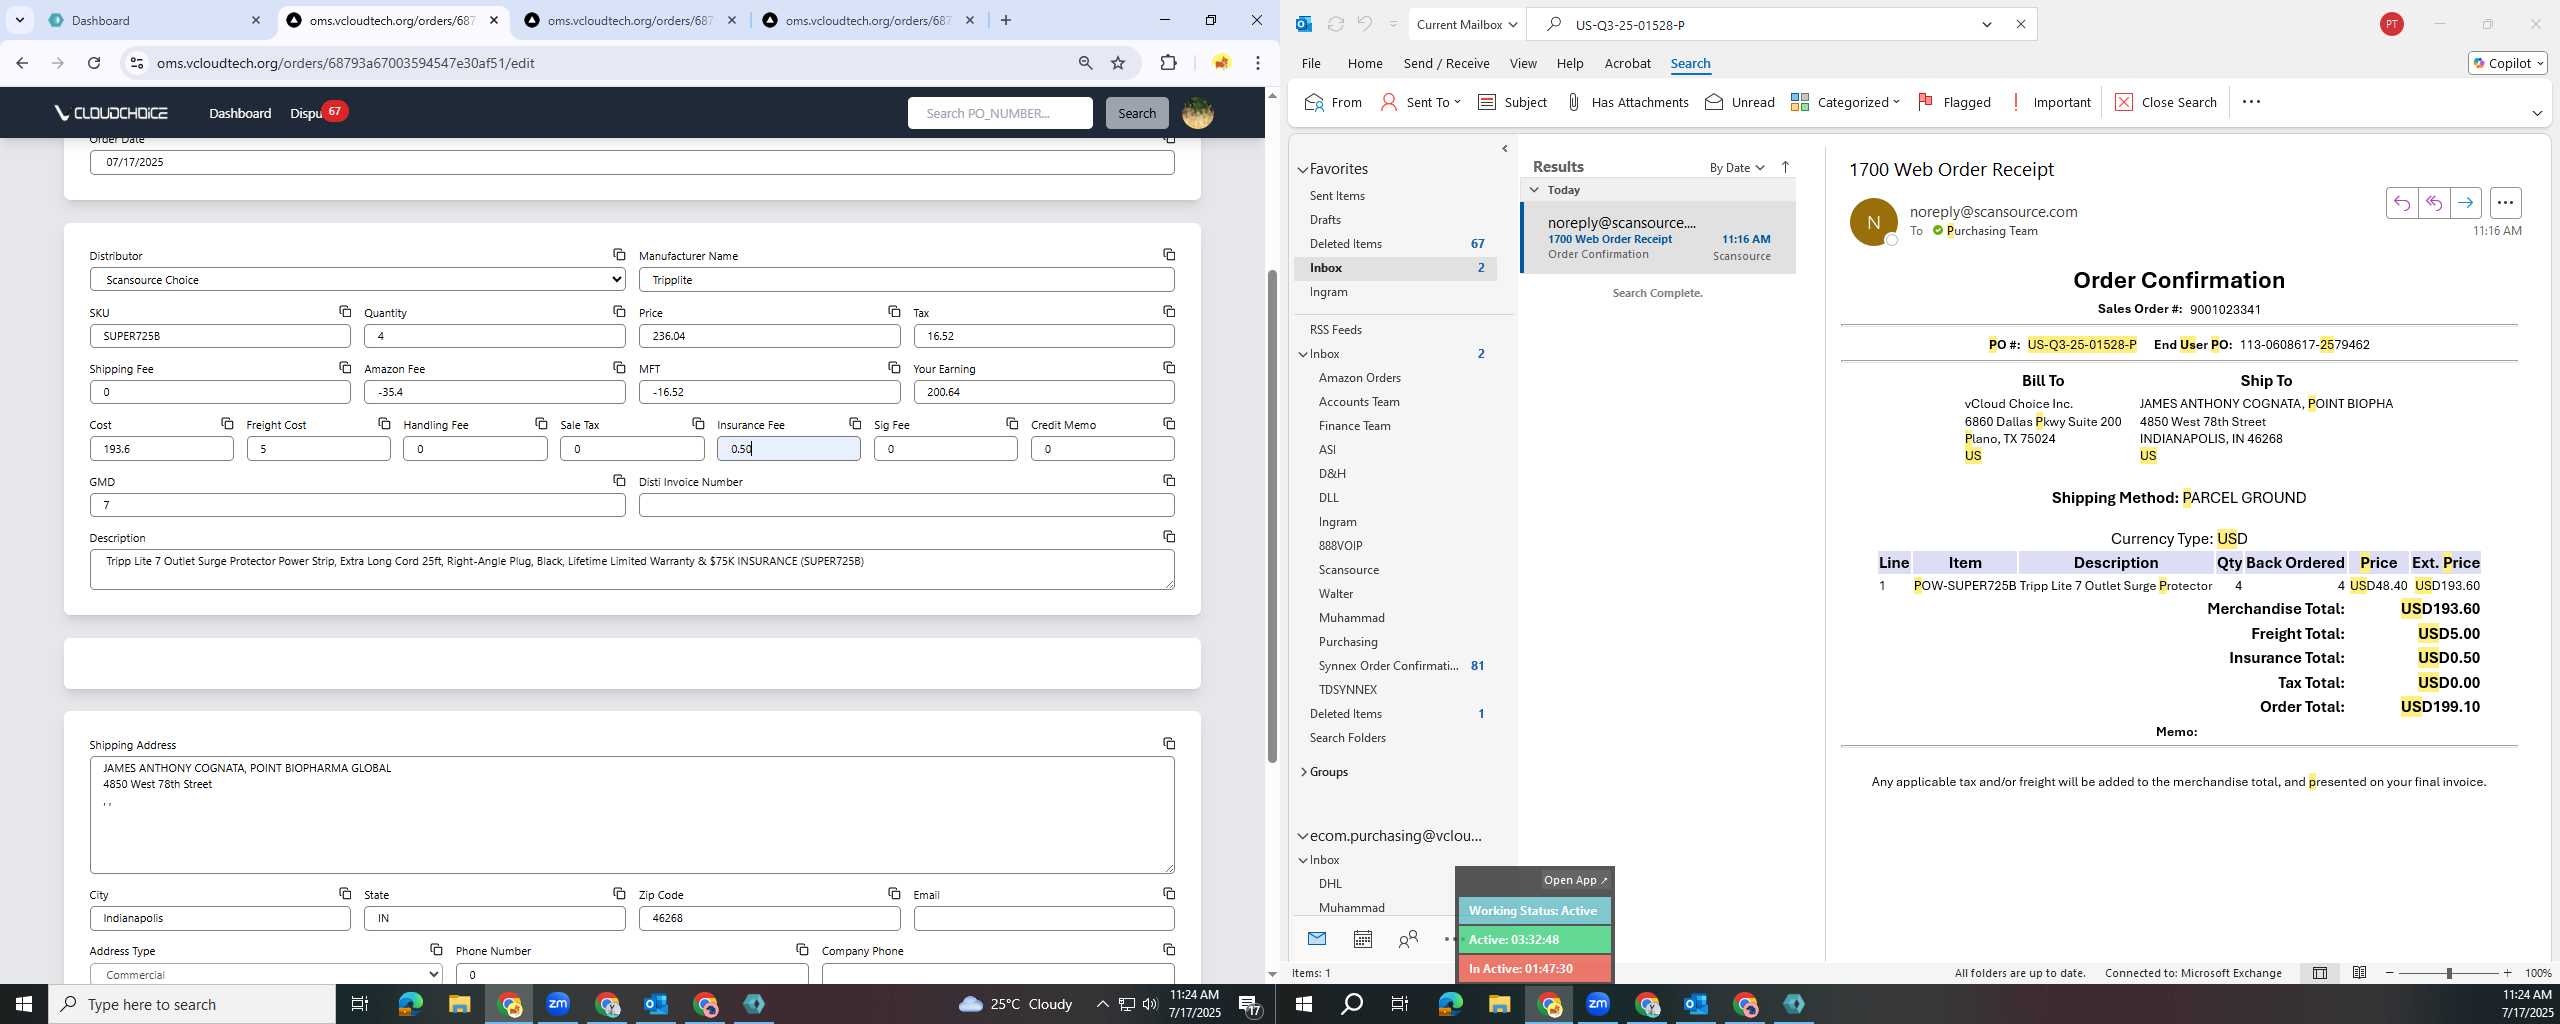
Task: Open Outlook File menu
Action: tap(1311, 63)
